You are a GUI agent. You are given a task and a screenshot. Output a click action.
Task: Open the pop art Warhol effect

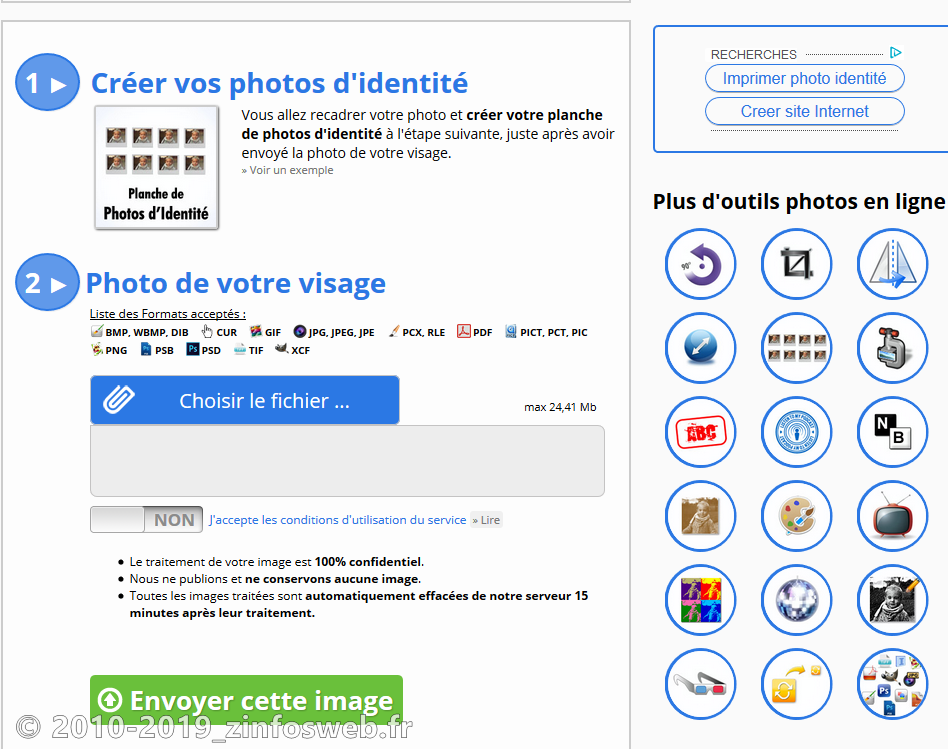(700, 600)
